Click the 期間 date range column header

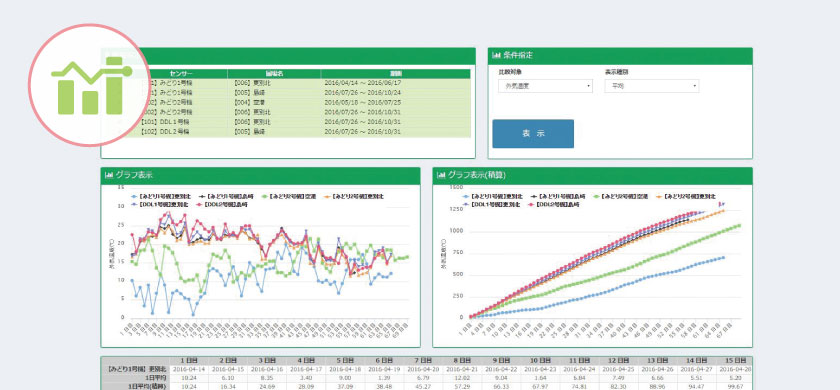[x=396, y=73]
